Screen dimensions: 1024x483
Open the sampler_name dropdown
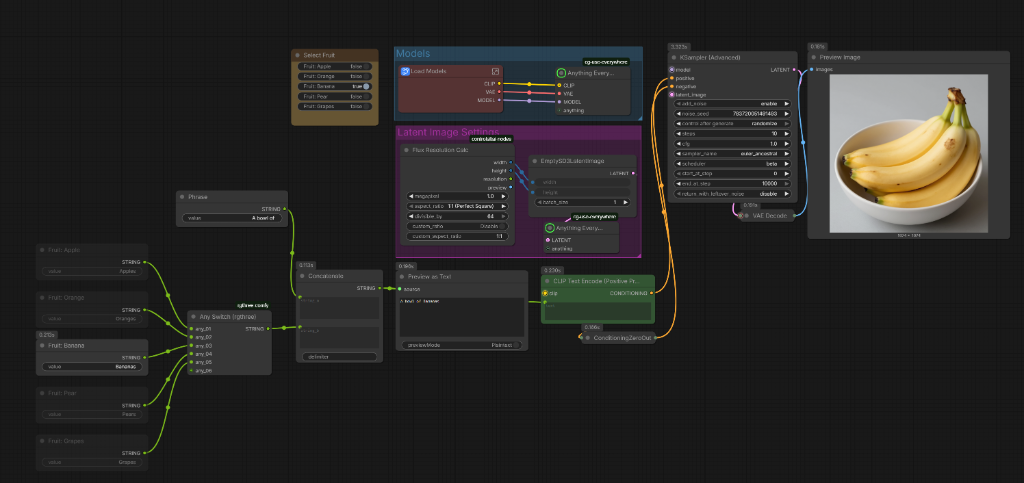(x=733, y=153)
